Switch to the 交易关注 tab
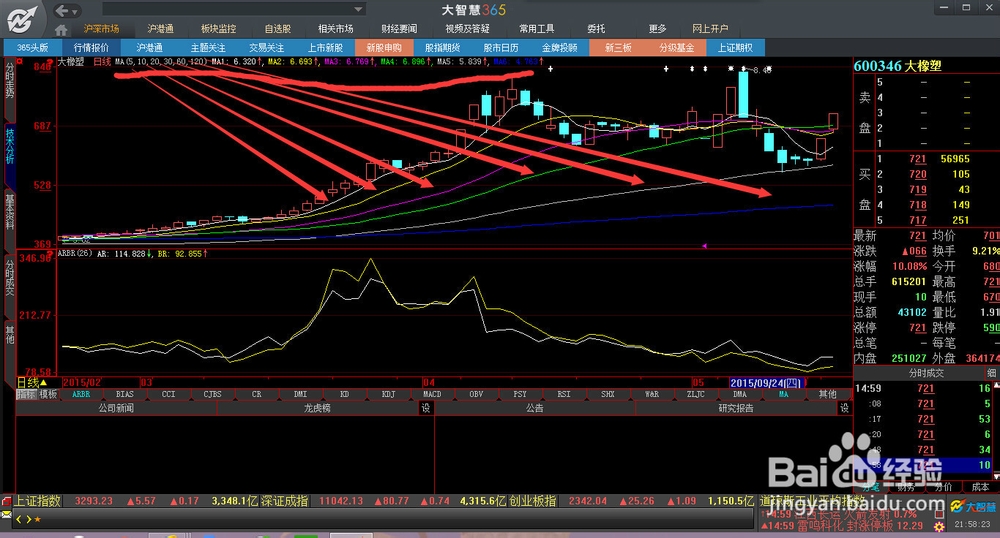 pyautogui.click(x=267, y=48)
